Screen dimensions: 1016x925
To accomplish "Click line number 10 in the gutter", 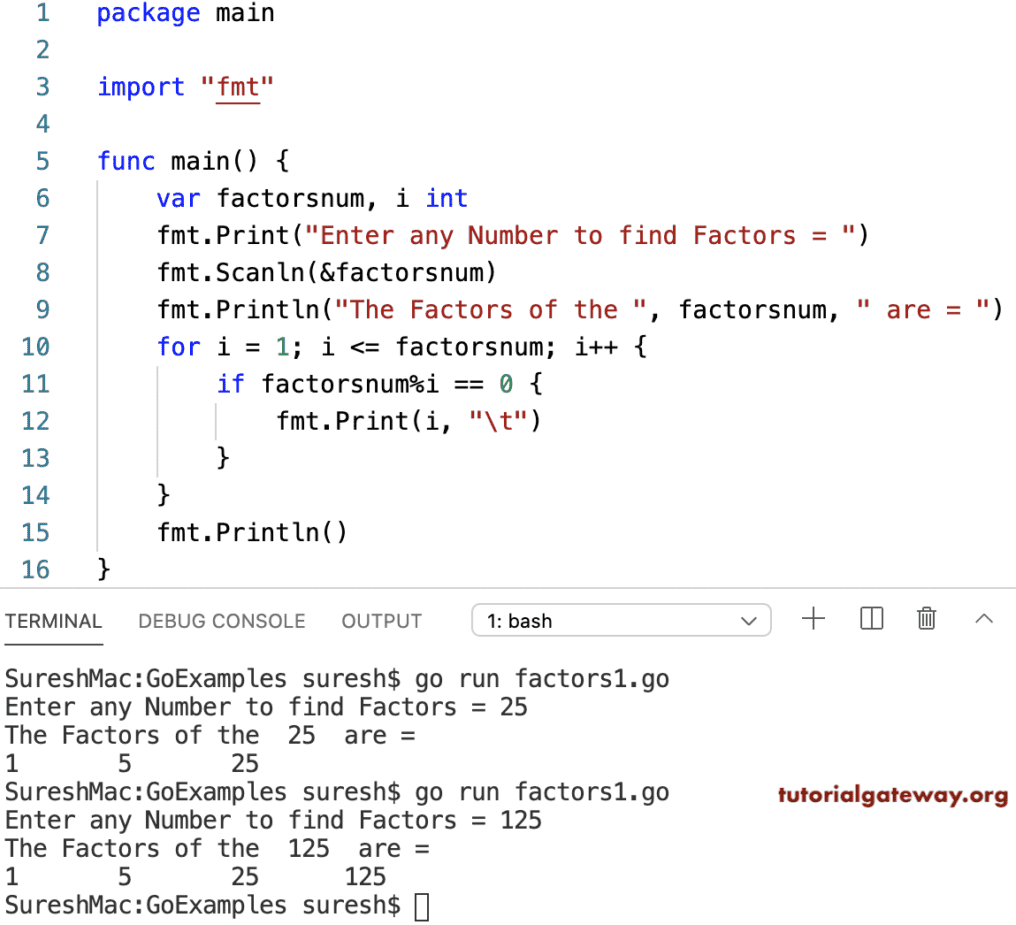I will point(35,346).
